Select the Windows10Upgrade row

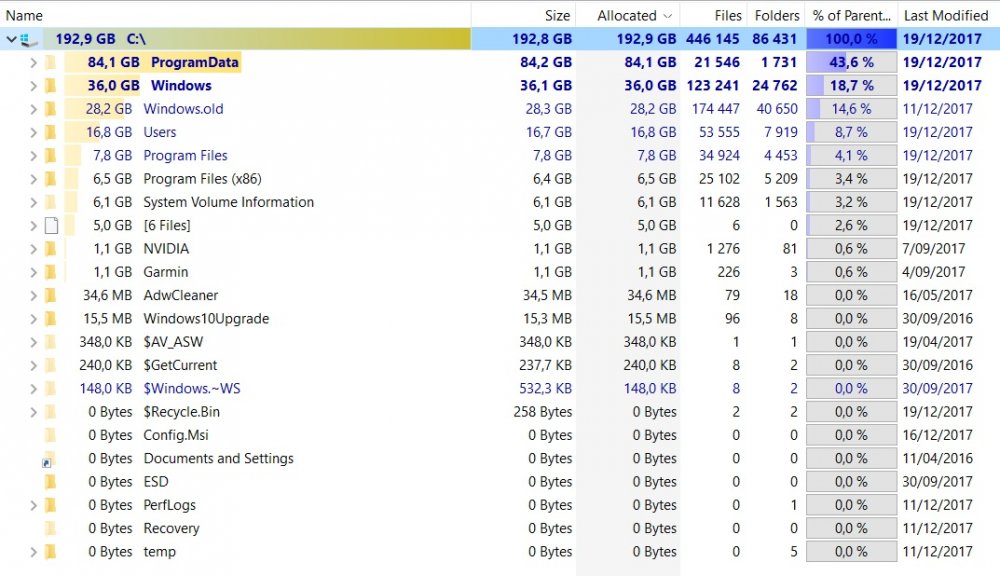(206, 319)
